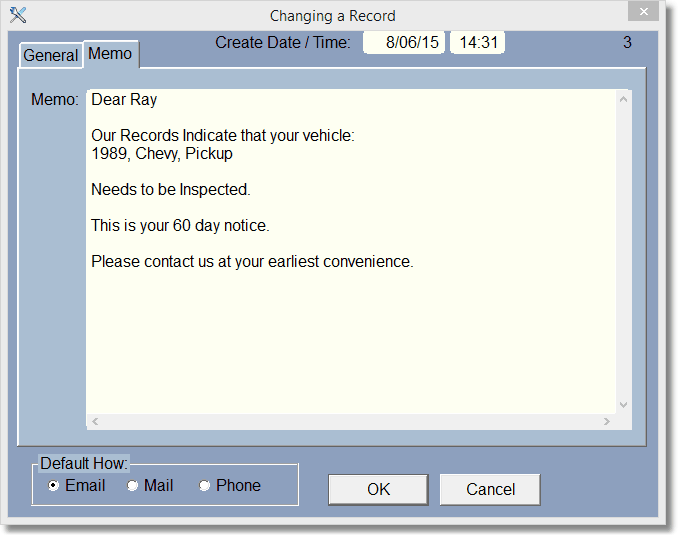
Task: Place cursor on the 'Dear Ray' line
Action: click(124, 100)
